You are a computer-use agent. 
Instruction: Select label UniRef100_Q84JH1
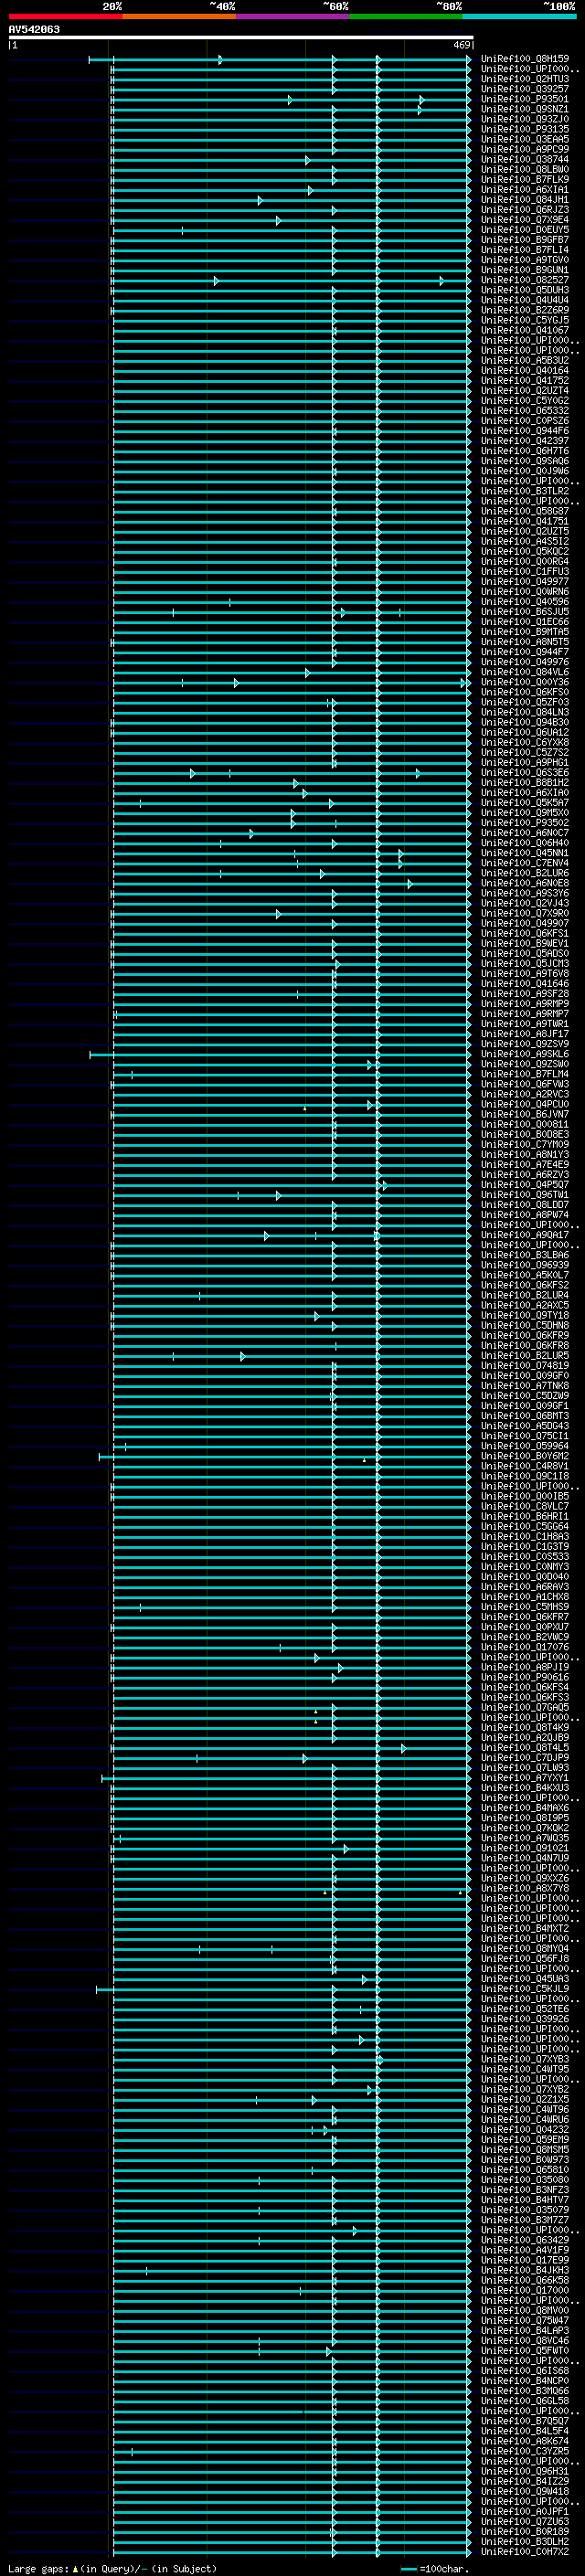click(x=525, y=200)
